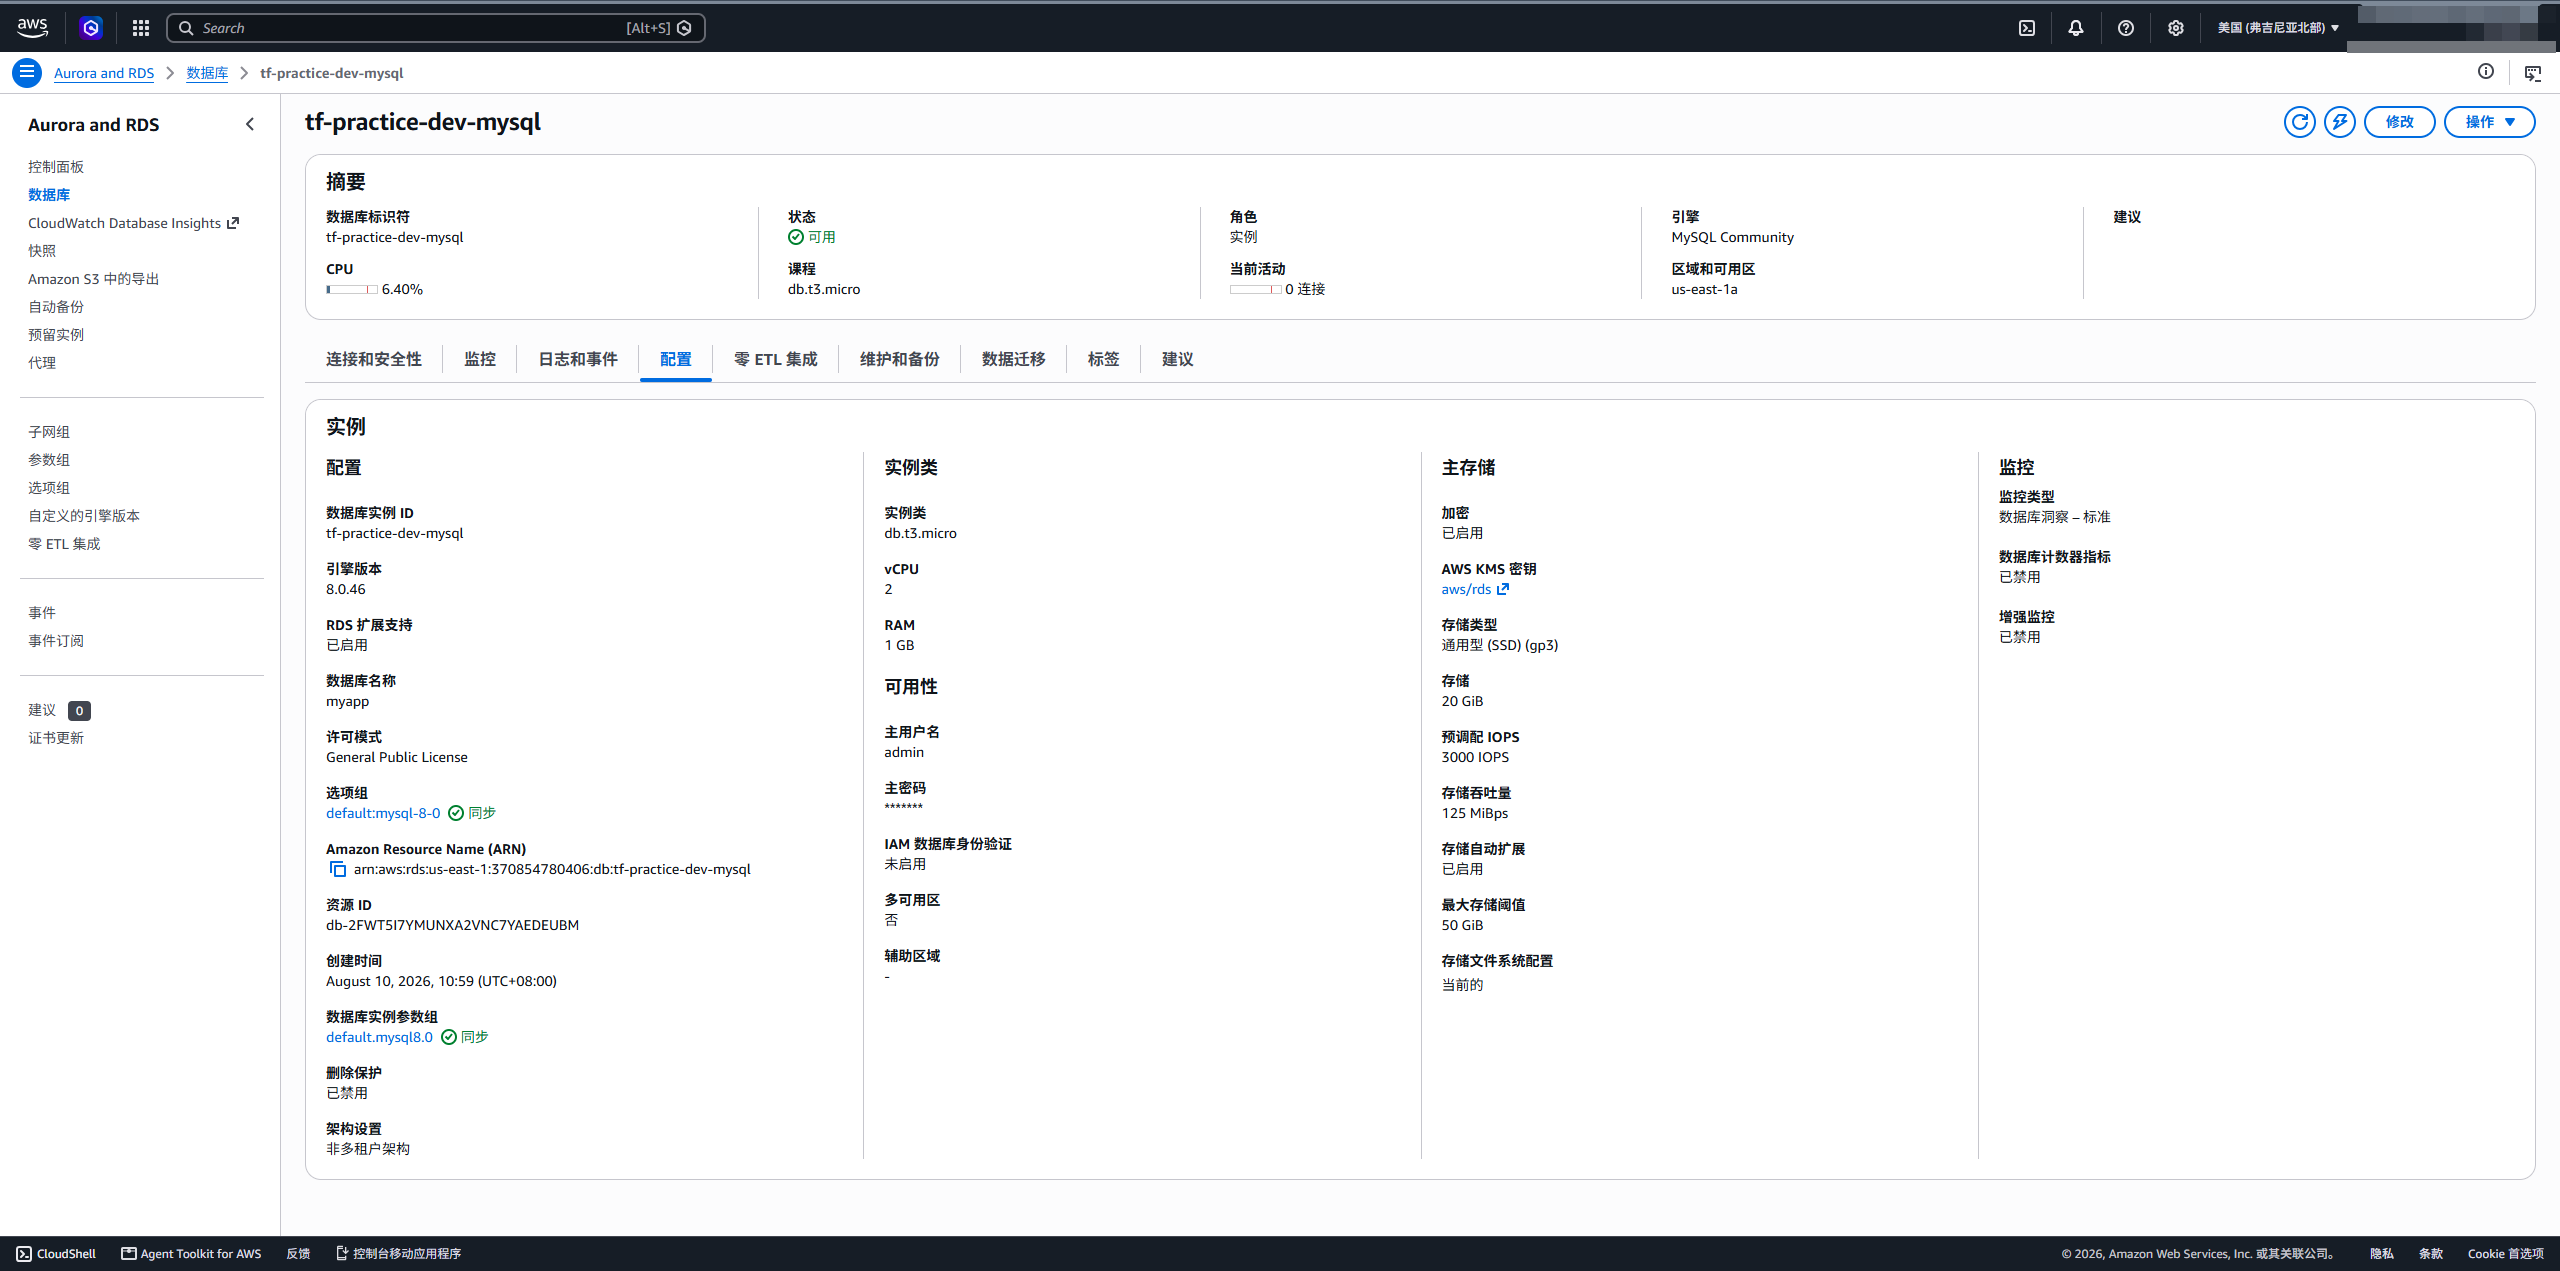2560x1271 pixels.
Task: Refresh the database details
Action: [2300, 122]
